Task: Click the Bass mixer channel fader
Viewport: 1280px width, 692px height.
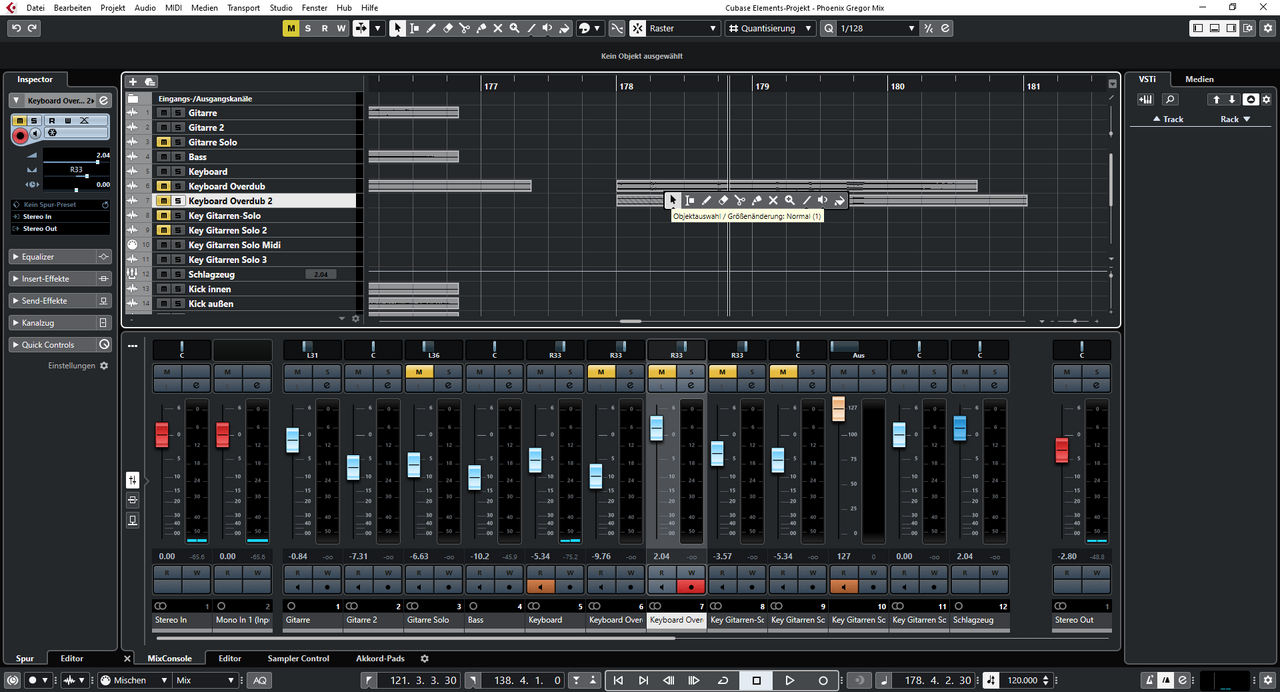Action: click(475, 478)
